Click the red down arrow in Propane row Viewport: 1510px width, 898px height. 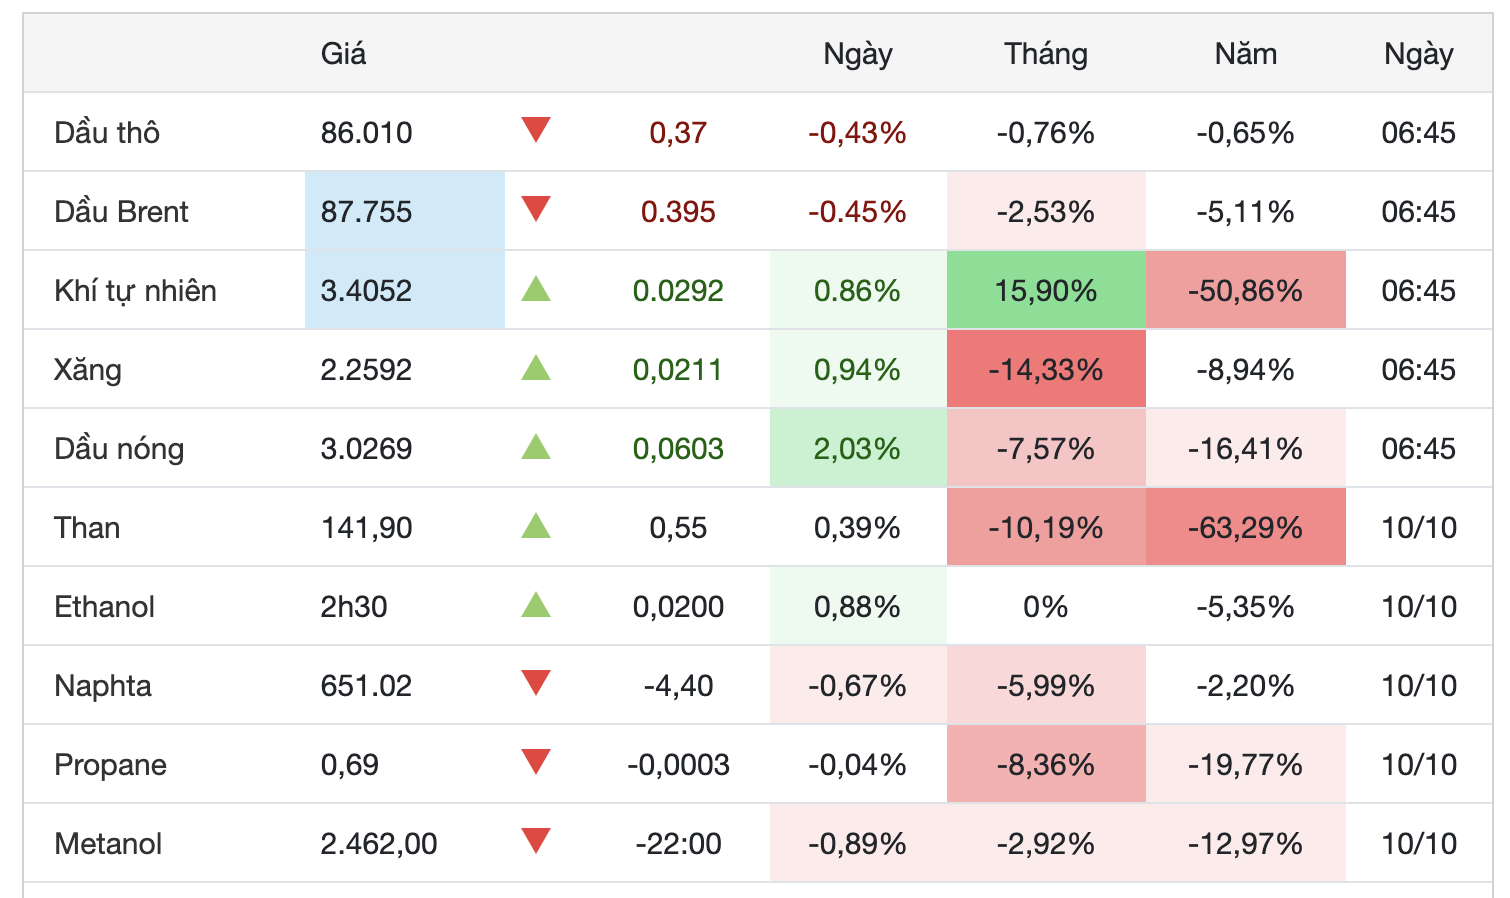536,762
